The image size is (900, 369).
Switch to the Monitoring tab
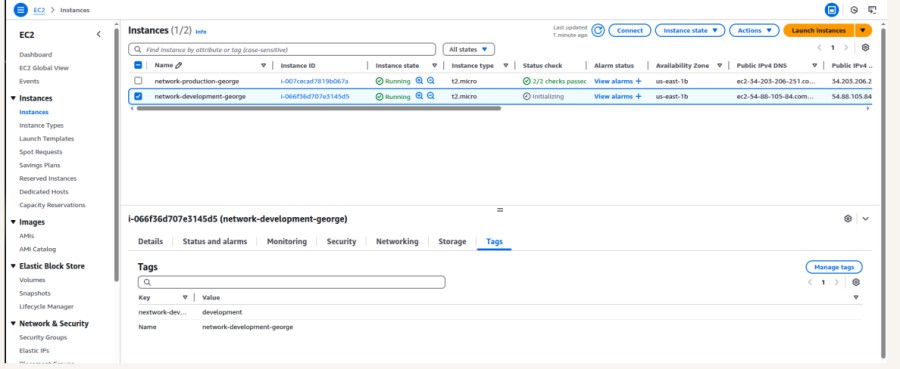click(287, 242)
